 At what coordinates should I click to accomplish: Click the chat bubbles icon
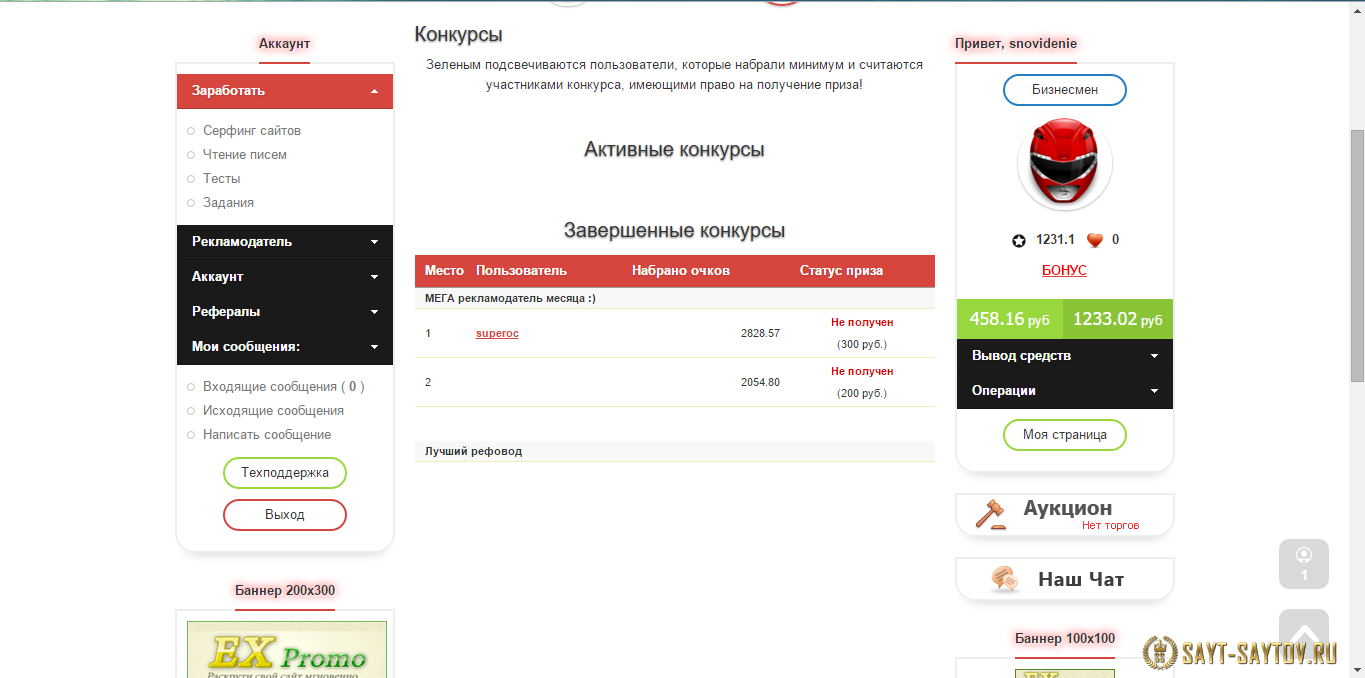(1004, 579)
